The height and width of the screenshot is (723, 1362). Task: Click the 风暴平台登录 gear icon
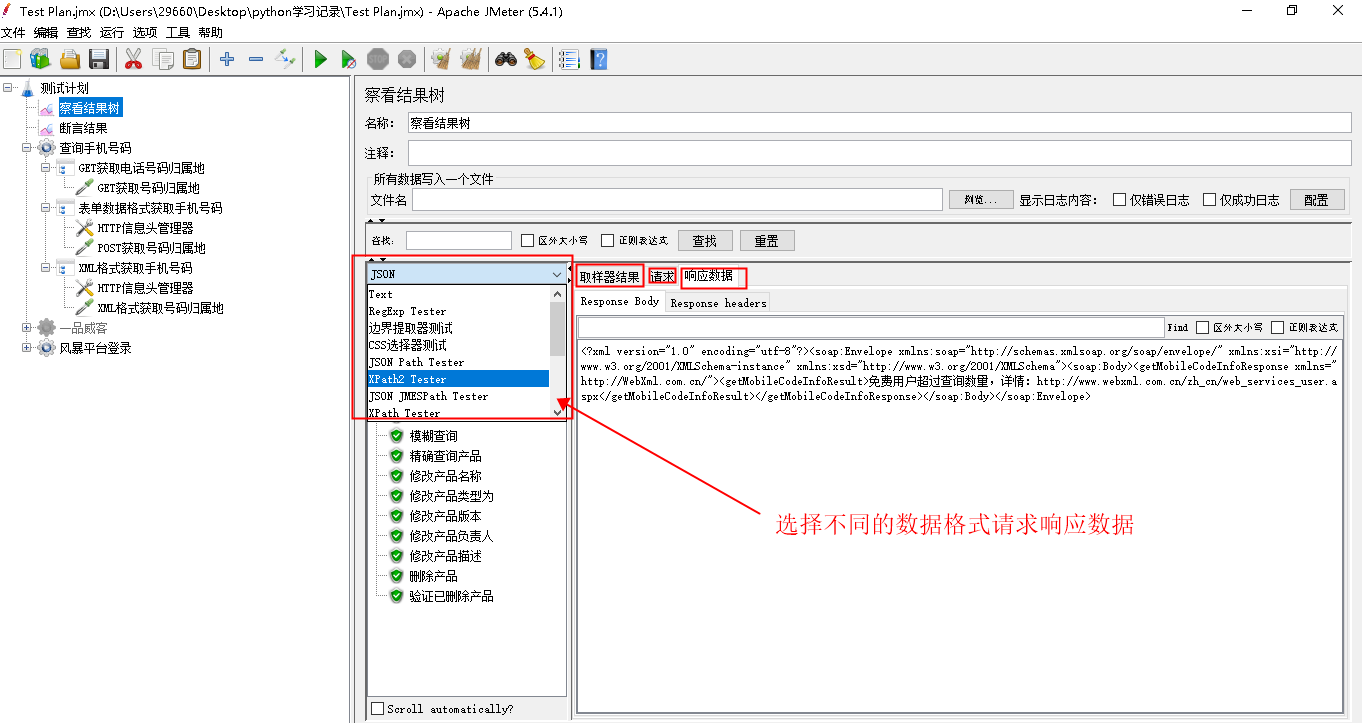46,348
